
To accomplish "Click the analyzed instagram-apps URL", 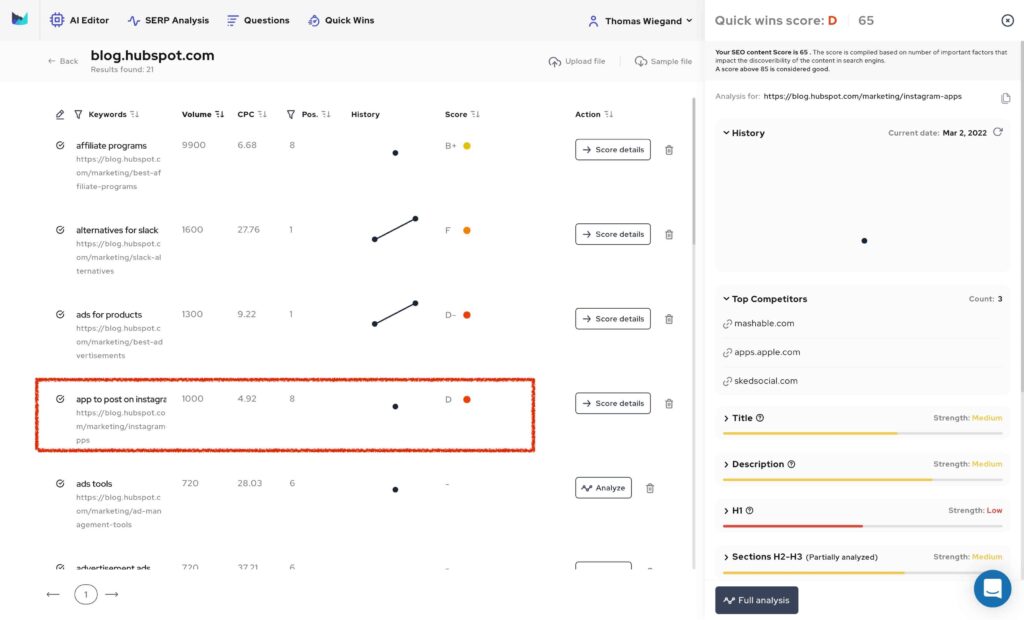I will (862, 96).
